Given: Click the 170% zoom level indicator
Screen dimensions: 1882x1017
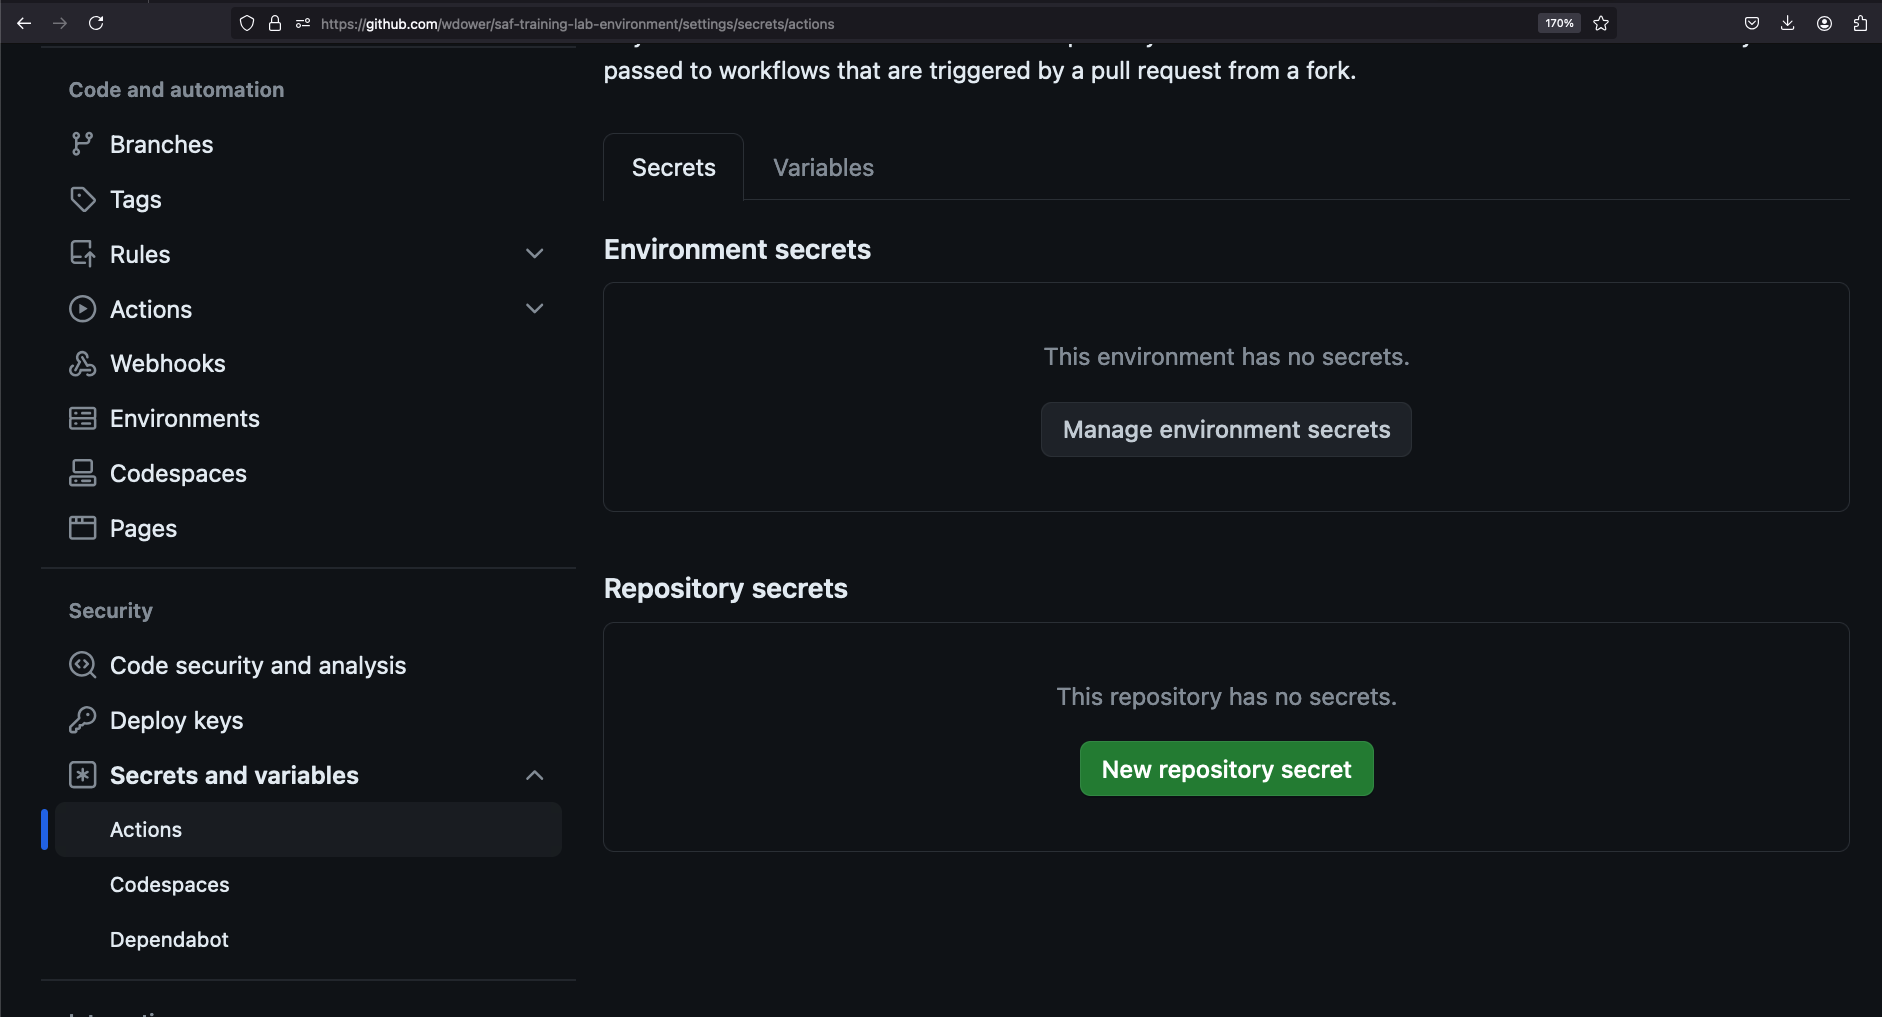Looking at the screenshot, I should click(x=1559, y=23).
